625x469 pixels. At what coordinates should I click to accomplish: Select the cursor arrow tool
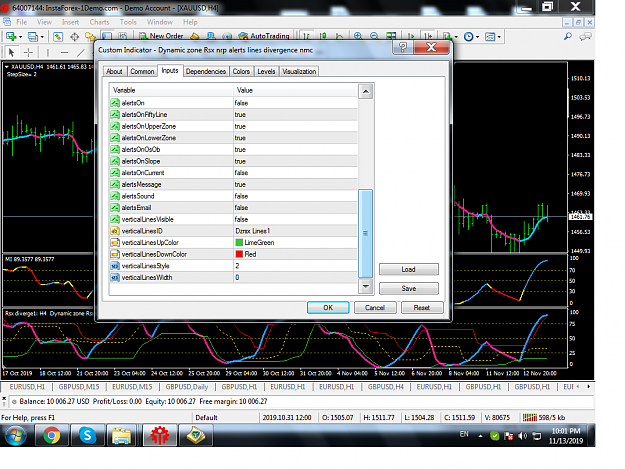(x=11, y=52)
